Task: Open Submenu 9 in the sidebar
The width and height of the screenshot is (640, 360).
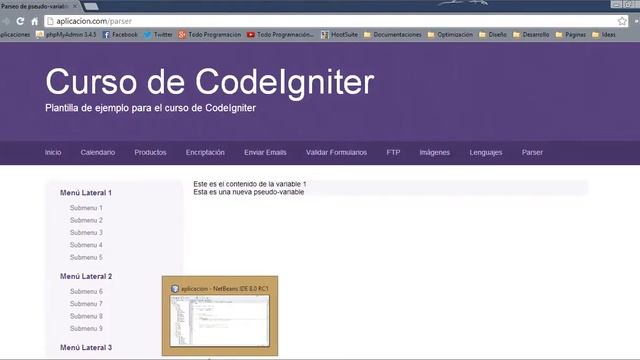Action: [x=86, y=328]
